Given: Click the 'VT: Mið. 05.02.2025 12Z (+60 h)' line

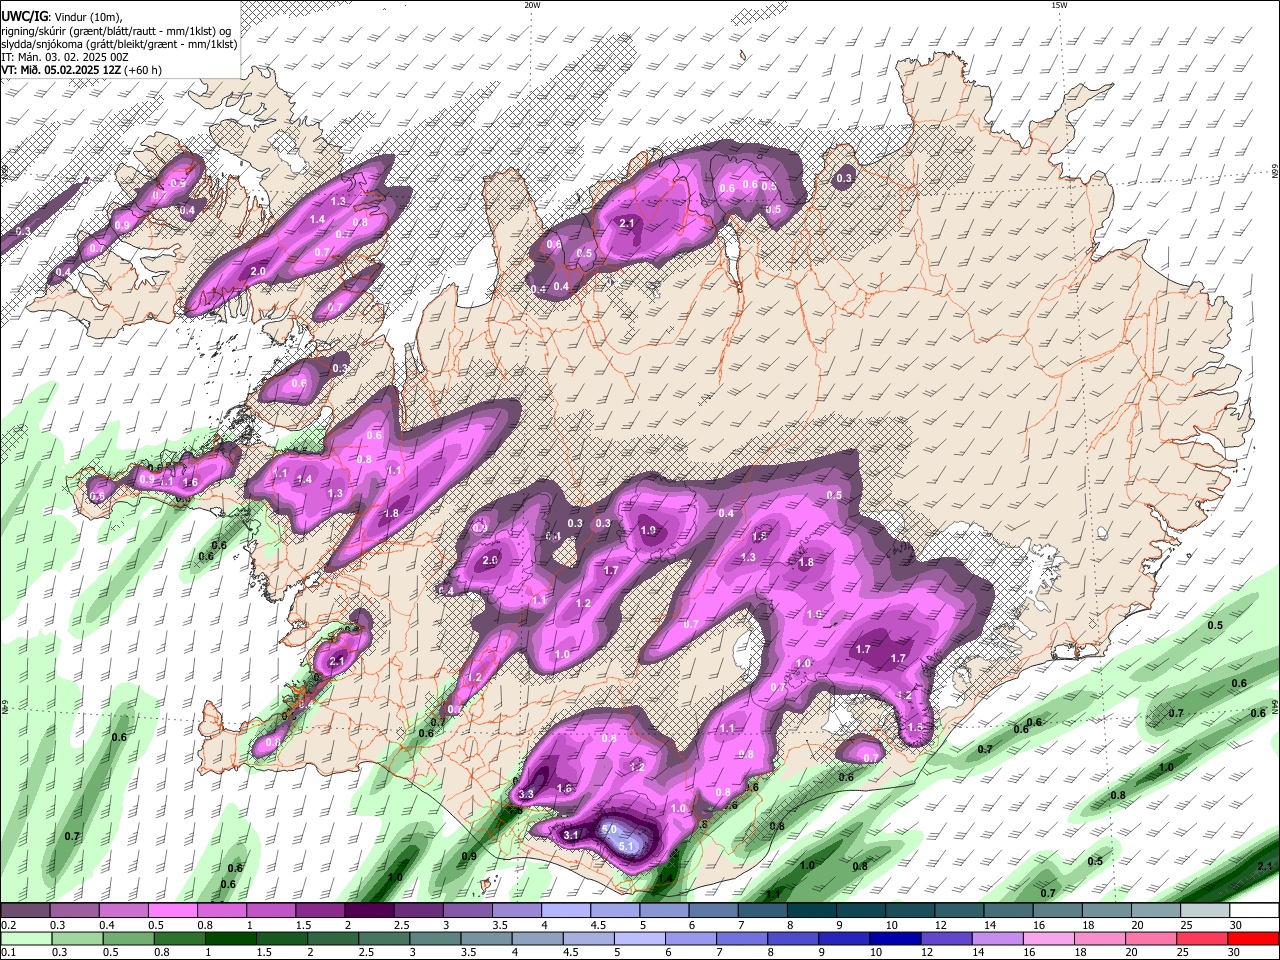Looking at the screenshot, I should pyautogui.click(x=82, y=70).
